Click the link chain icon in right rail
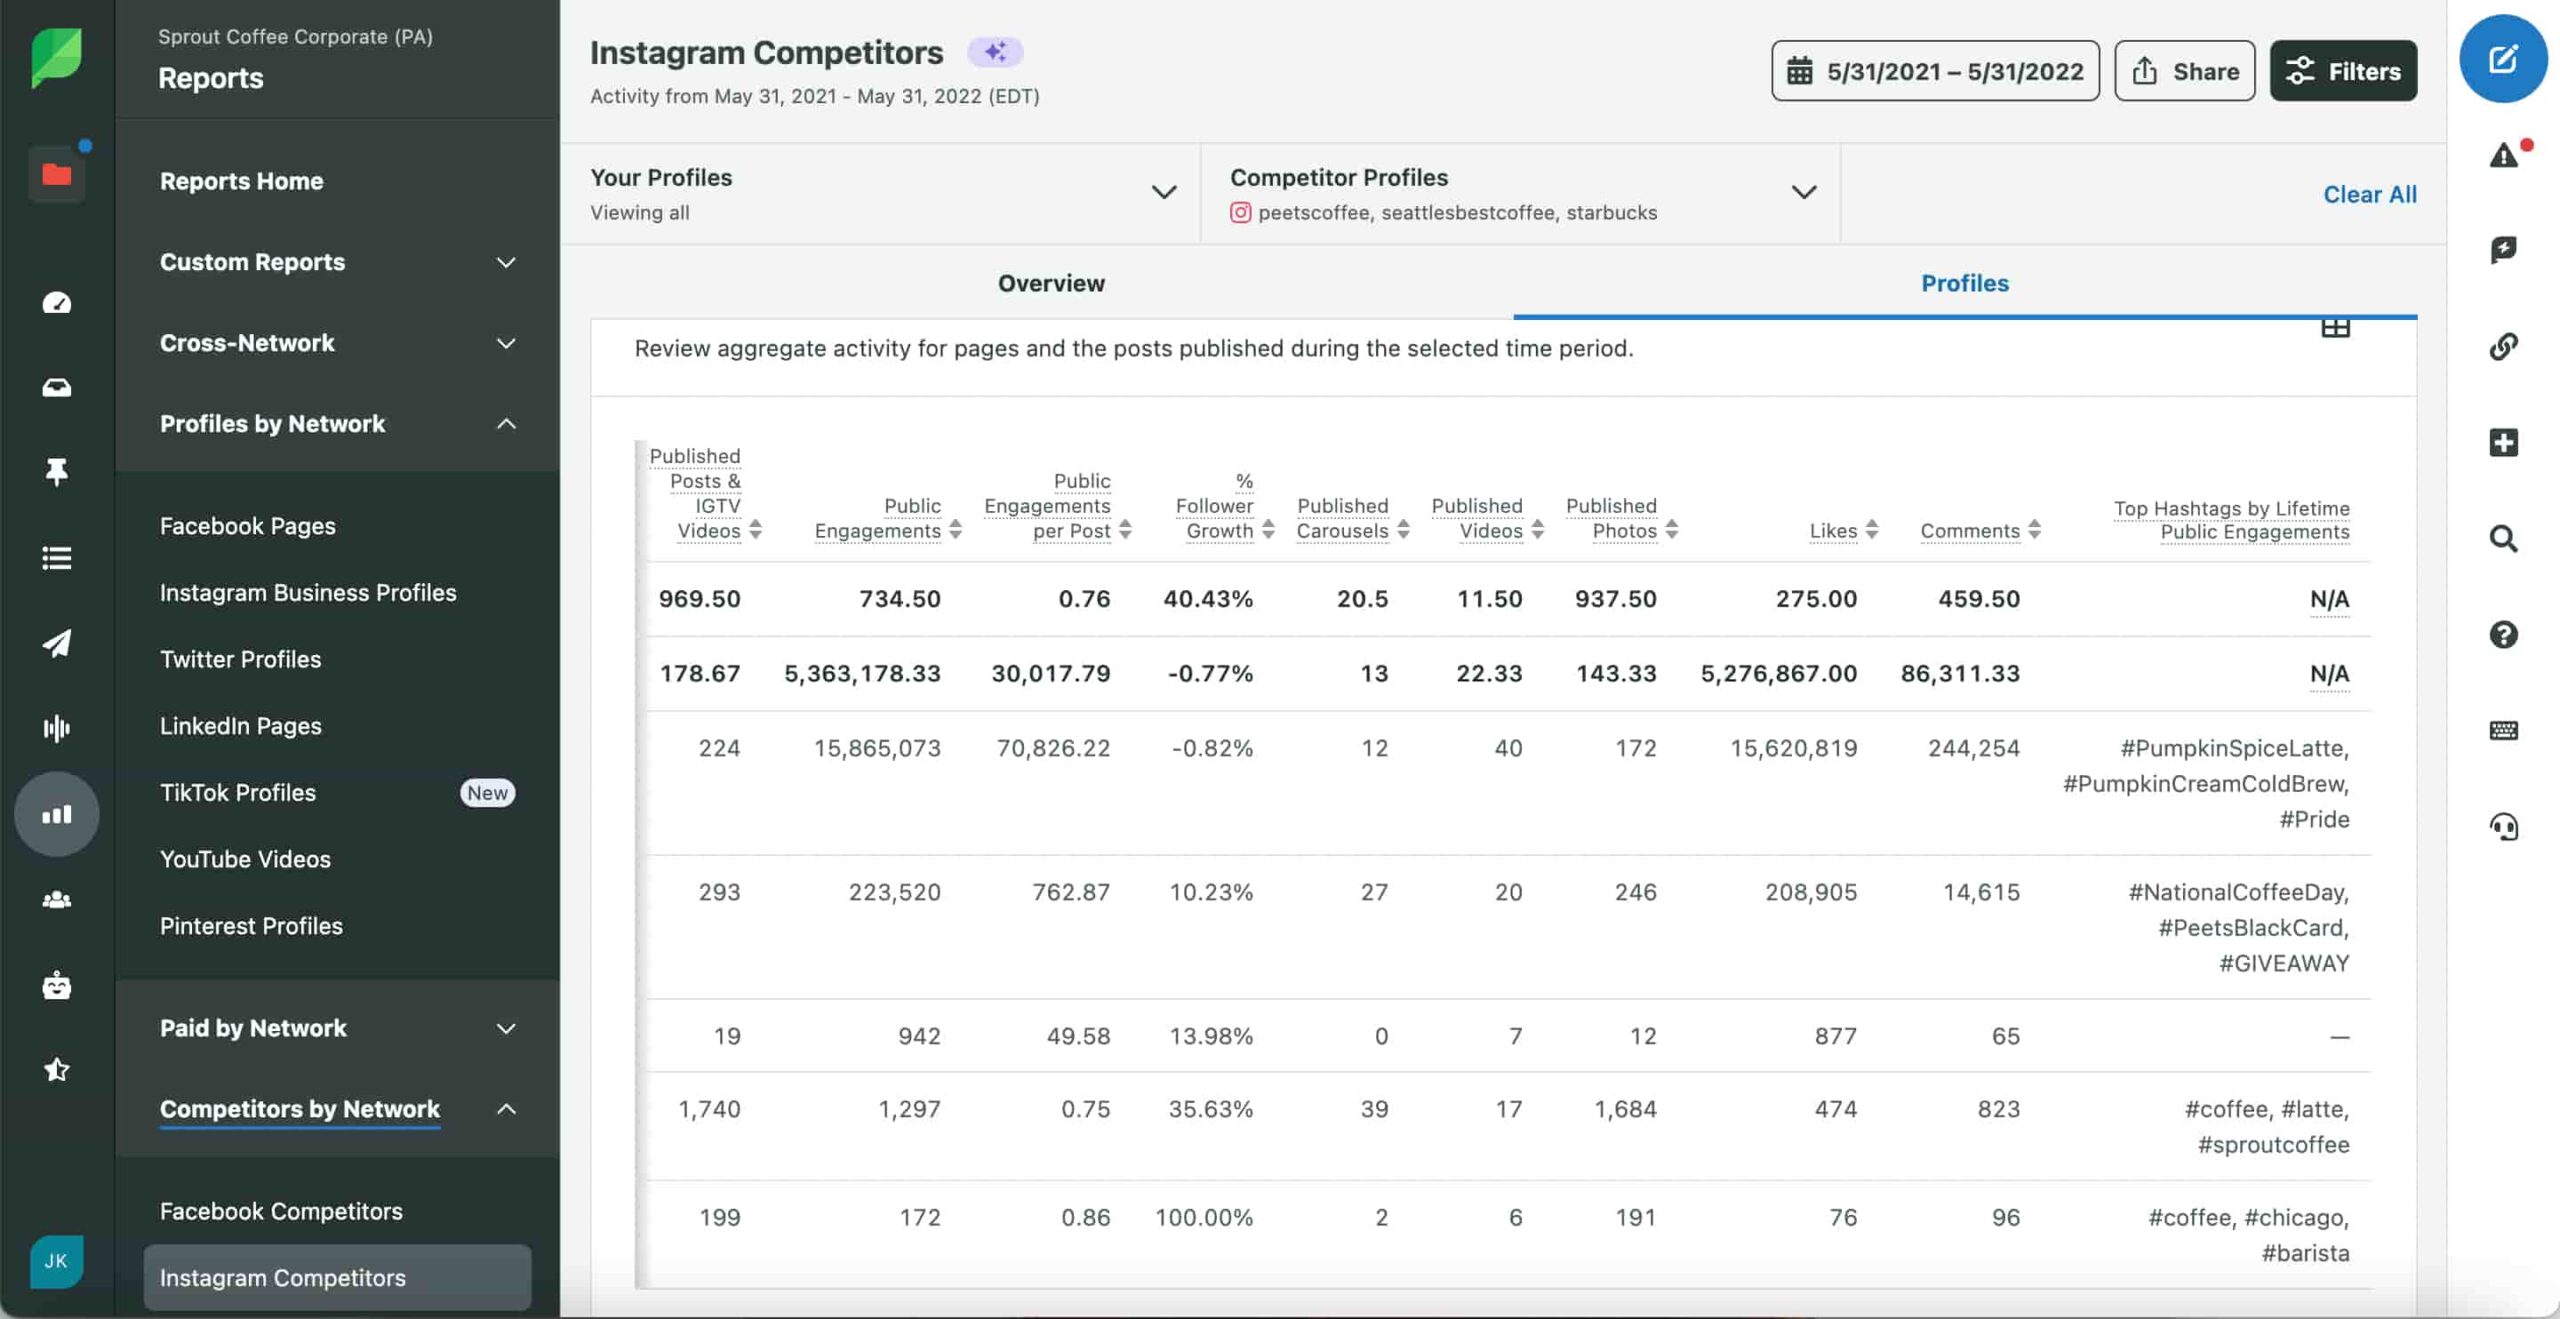Viewport: 2560px width, 1319px height. pos(2503,346)
